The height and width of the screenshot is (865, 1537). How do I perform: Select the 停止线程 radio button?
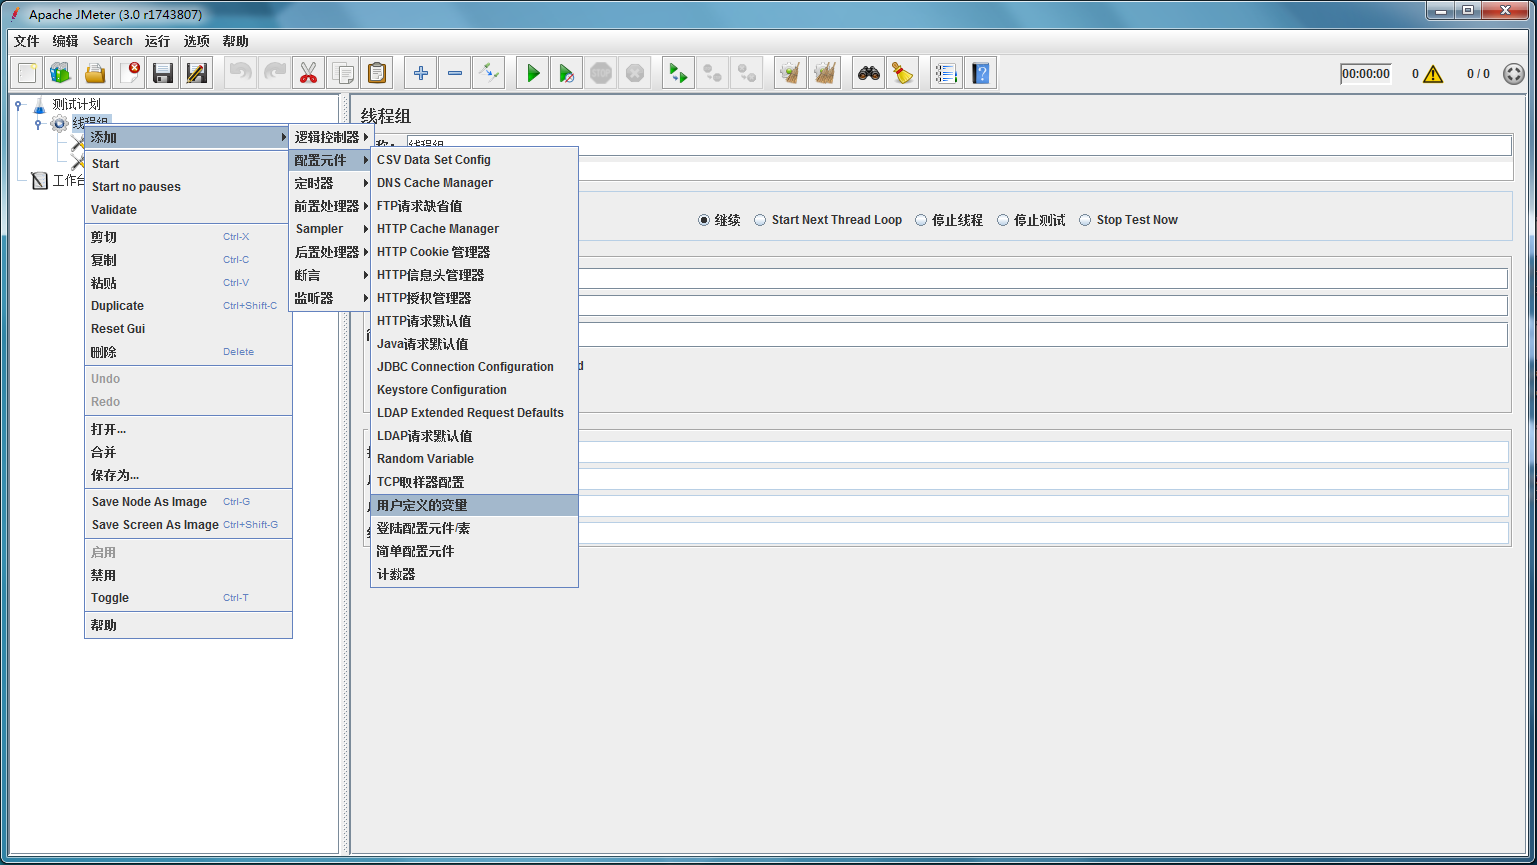click(921, 220)
